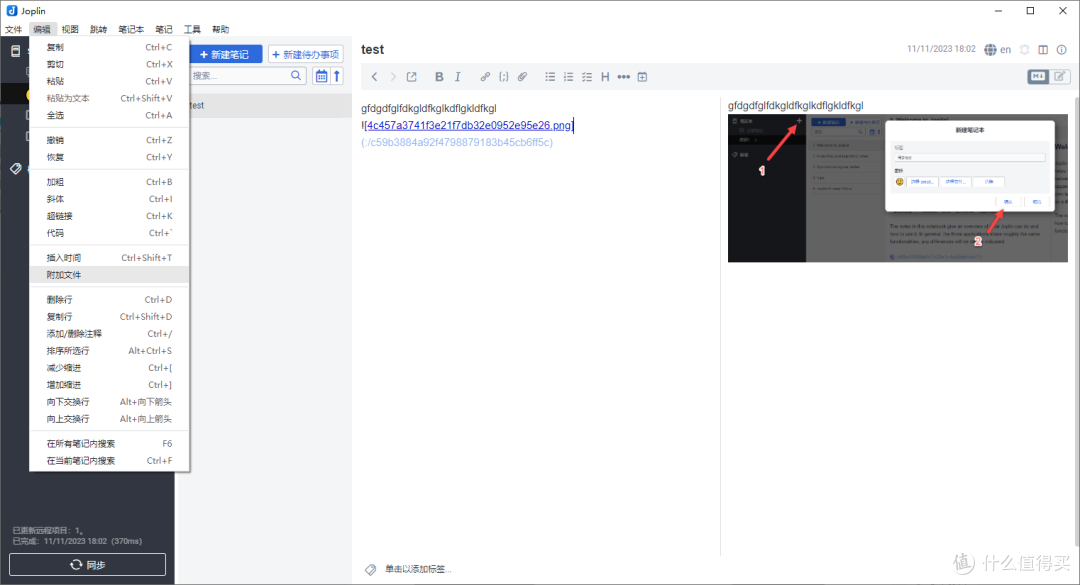1080x585 pixels.
Task: Insert bulleted list
Action: [x=550, y=76]
